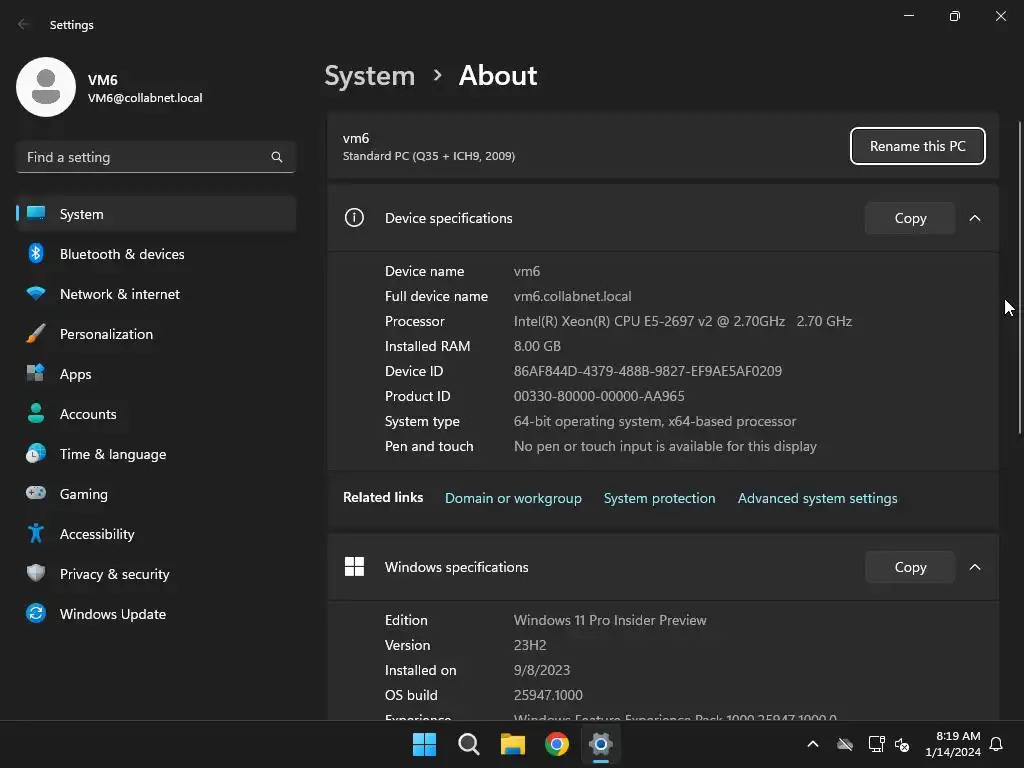Click the OS build value 25947.1000
The height and width of the screenshot is (768, 1024).
pos(548,695)
